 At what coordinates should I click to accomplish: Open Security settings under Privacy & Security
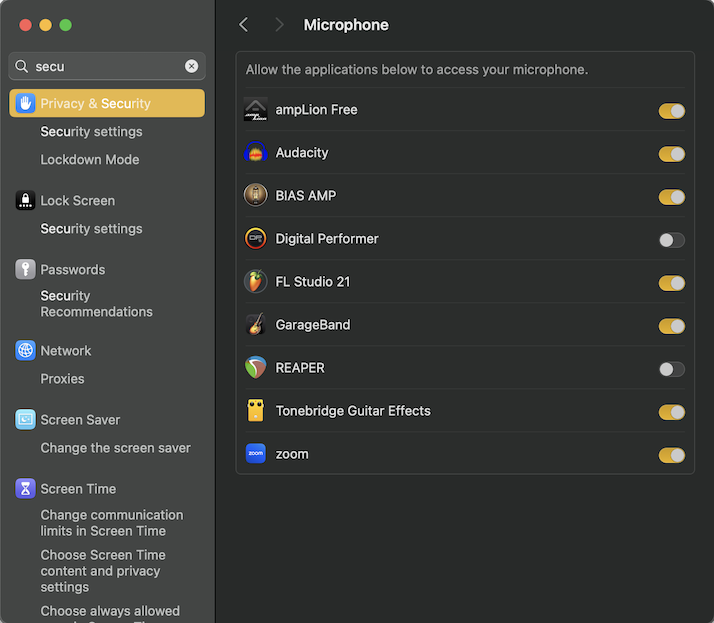[91, 132]
